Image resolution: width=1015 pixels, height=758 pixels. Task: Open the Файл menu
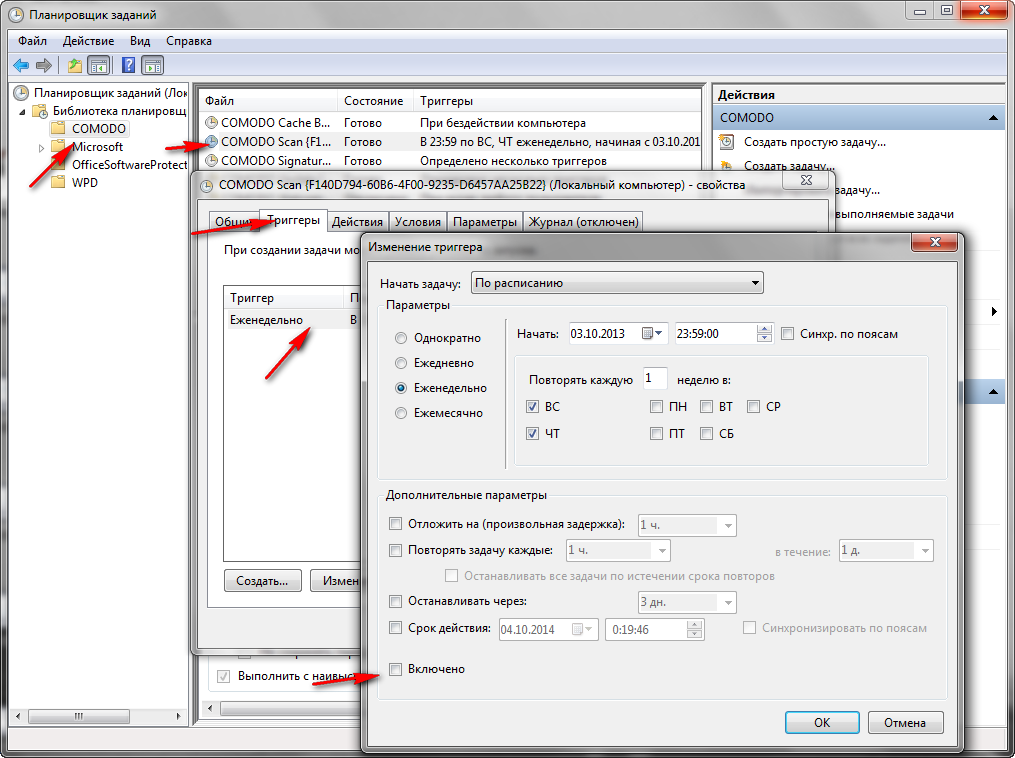(32, 41)
